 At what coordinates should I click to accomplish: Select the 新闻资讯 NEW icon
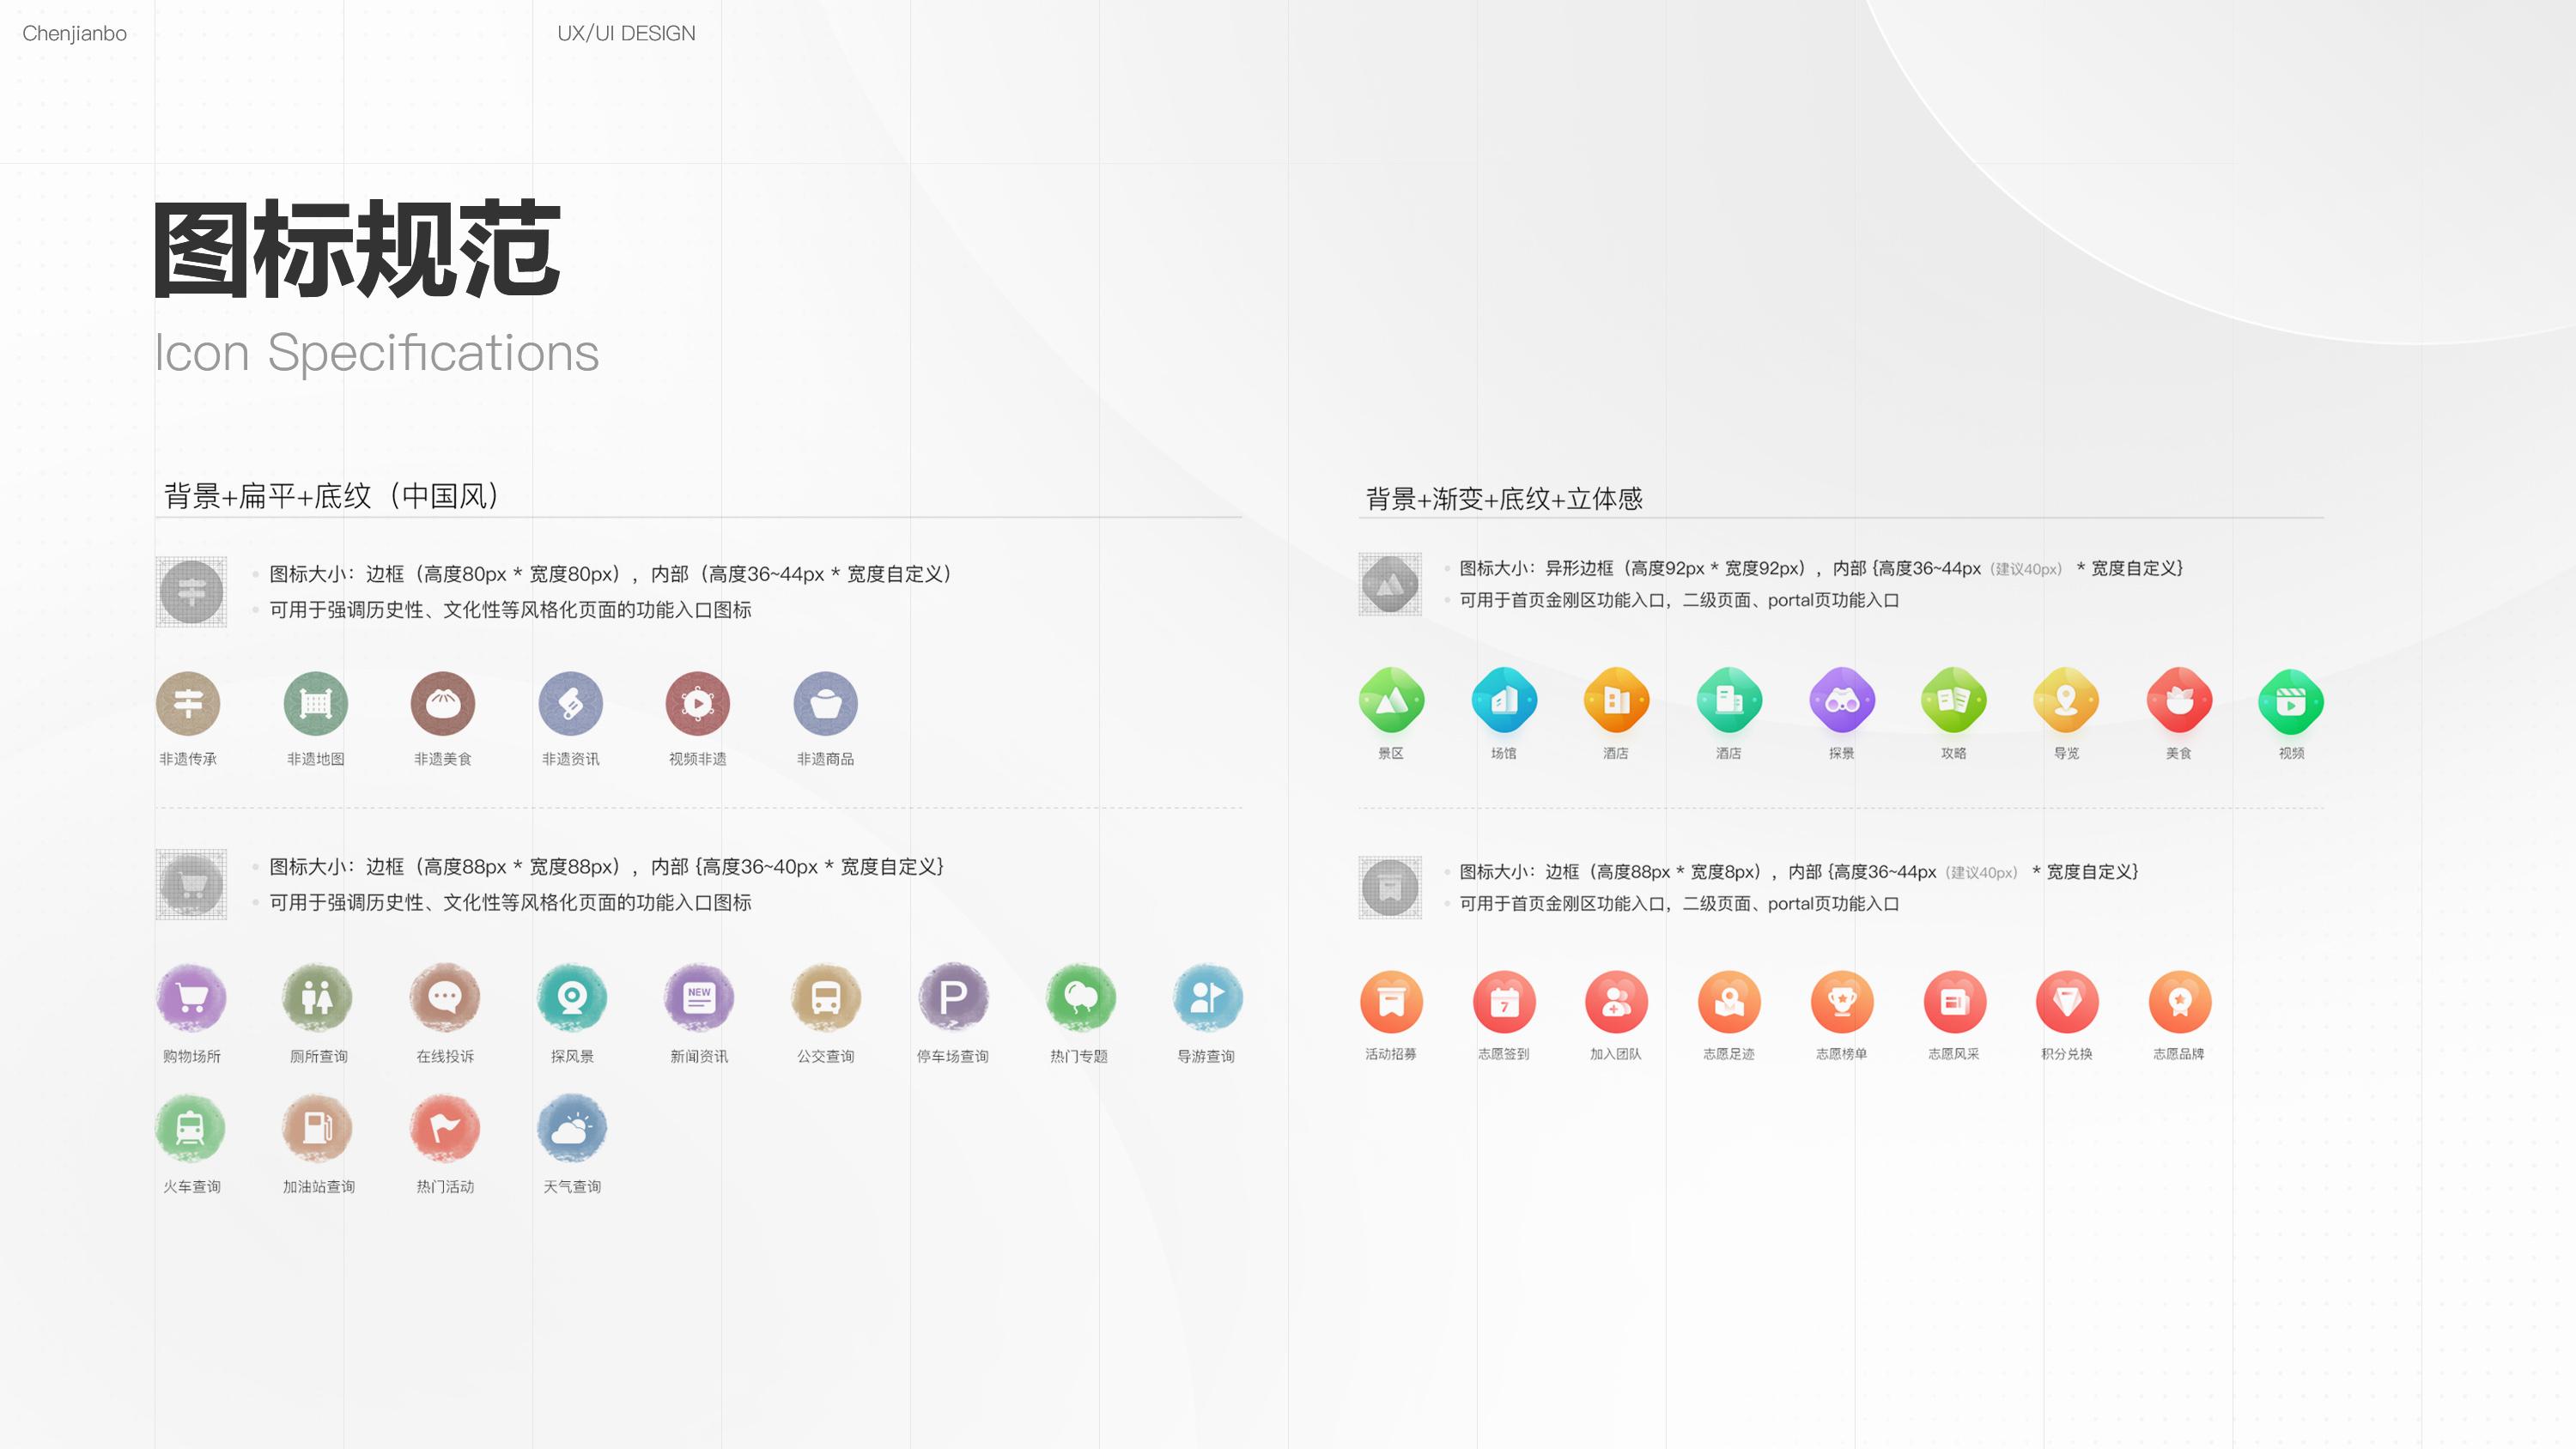699,997
